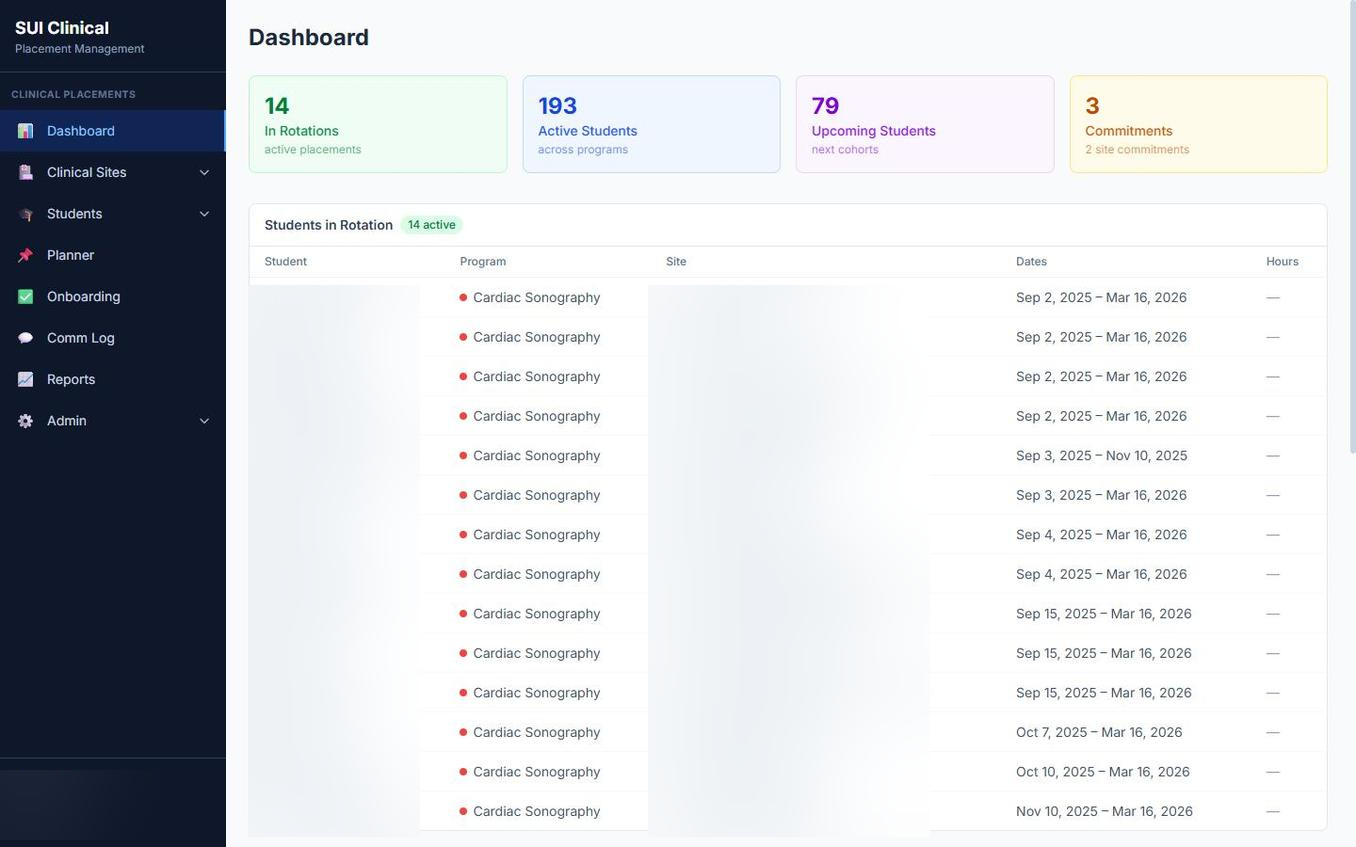Image resolution: width=1356 pixels, height=847 pixels.
Task: Click the SUI Clinical logo text
Action: (61, 28)
